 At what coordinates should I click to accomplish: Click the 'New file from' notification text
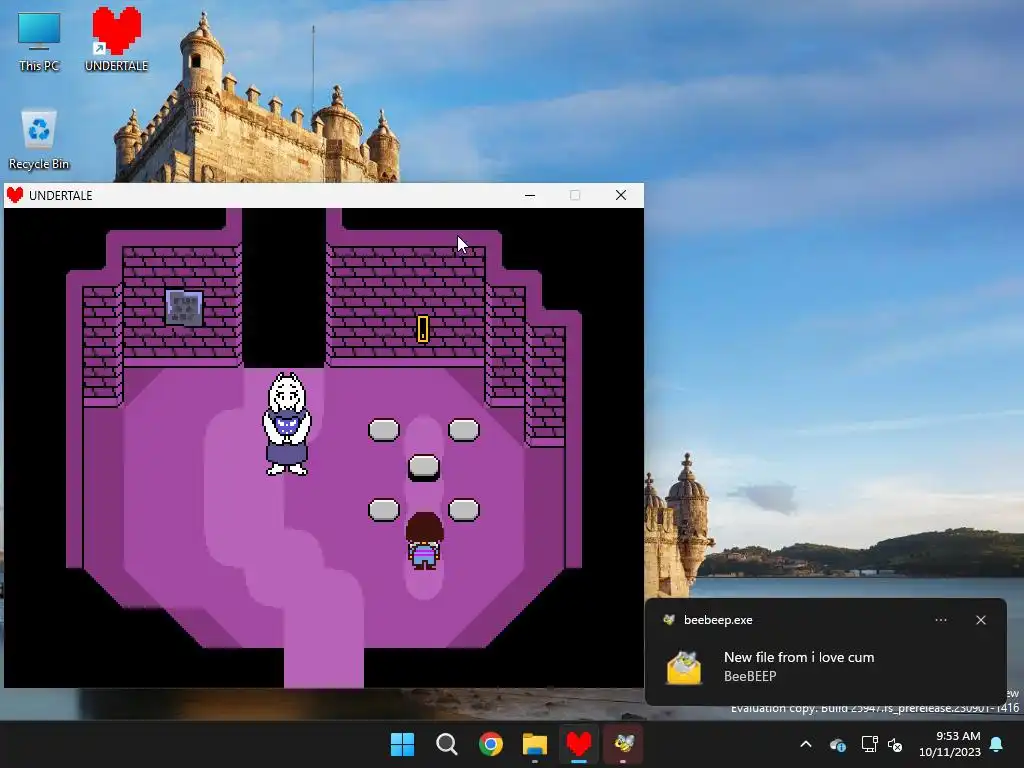[799, 657]
